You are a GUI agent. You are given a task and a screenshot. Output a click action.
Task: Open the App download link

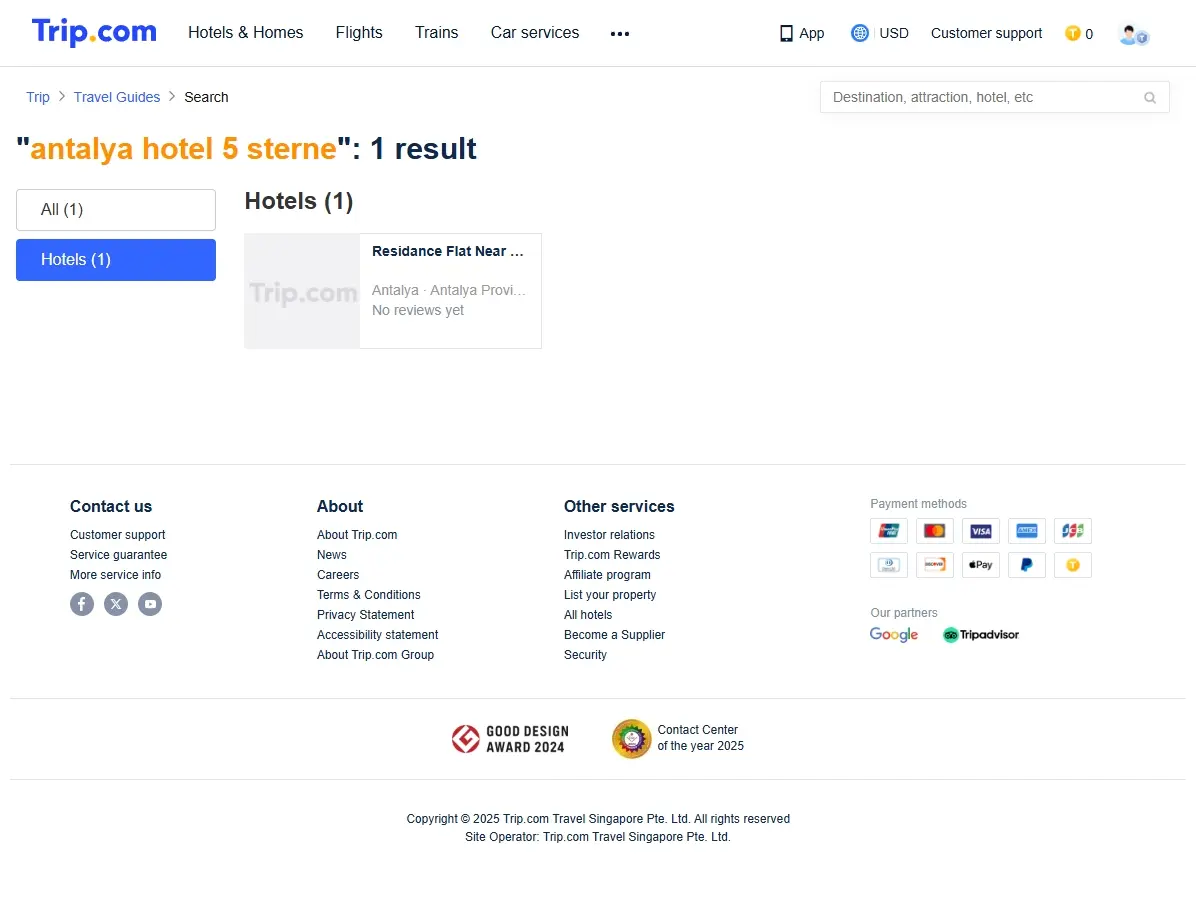[x=802, y=34]
